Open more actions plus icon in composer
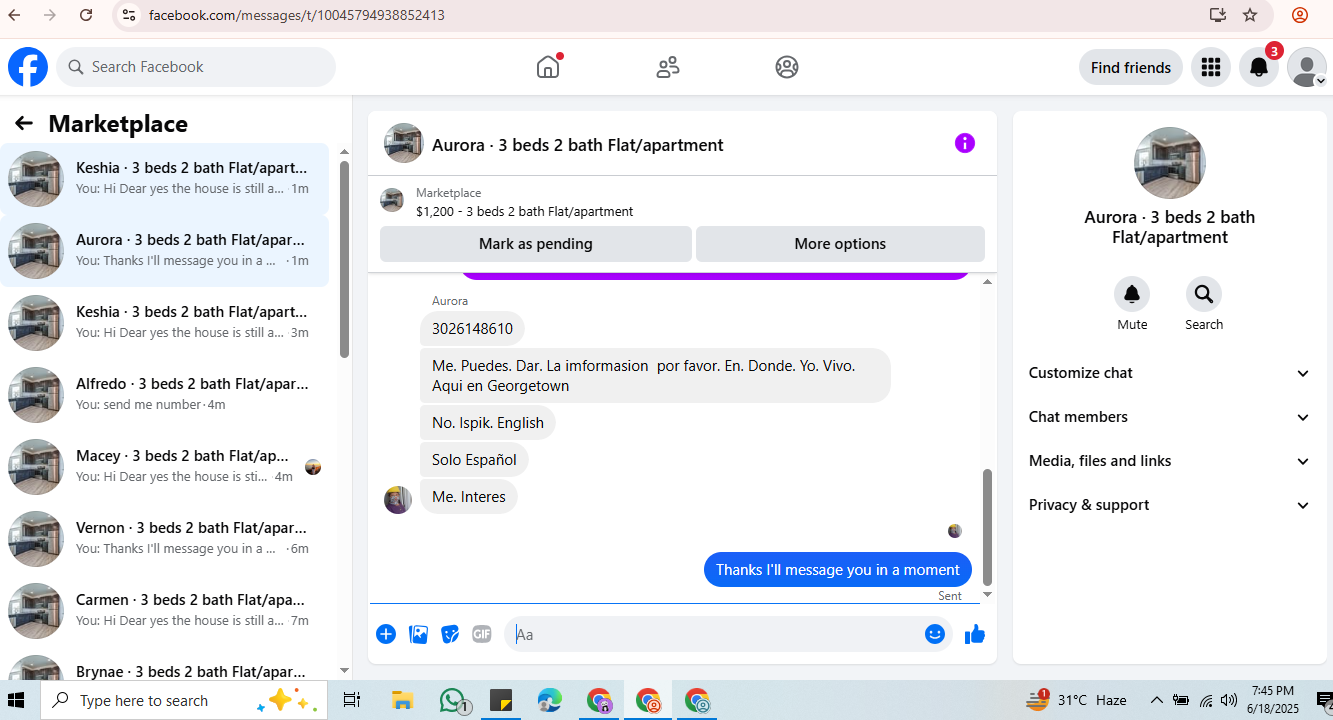Screen dimensions: 1333x720 click(386, 634)
